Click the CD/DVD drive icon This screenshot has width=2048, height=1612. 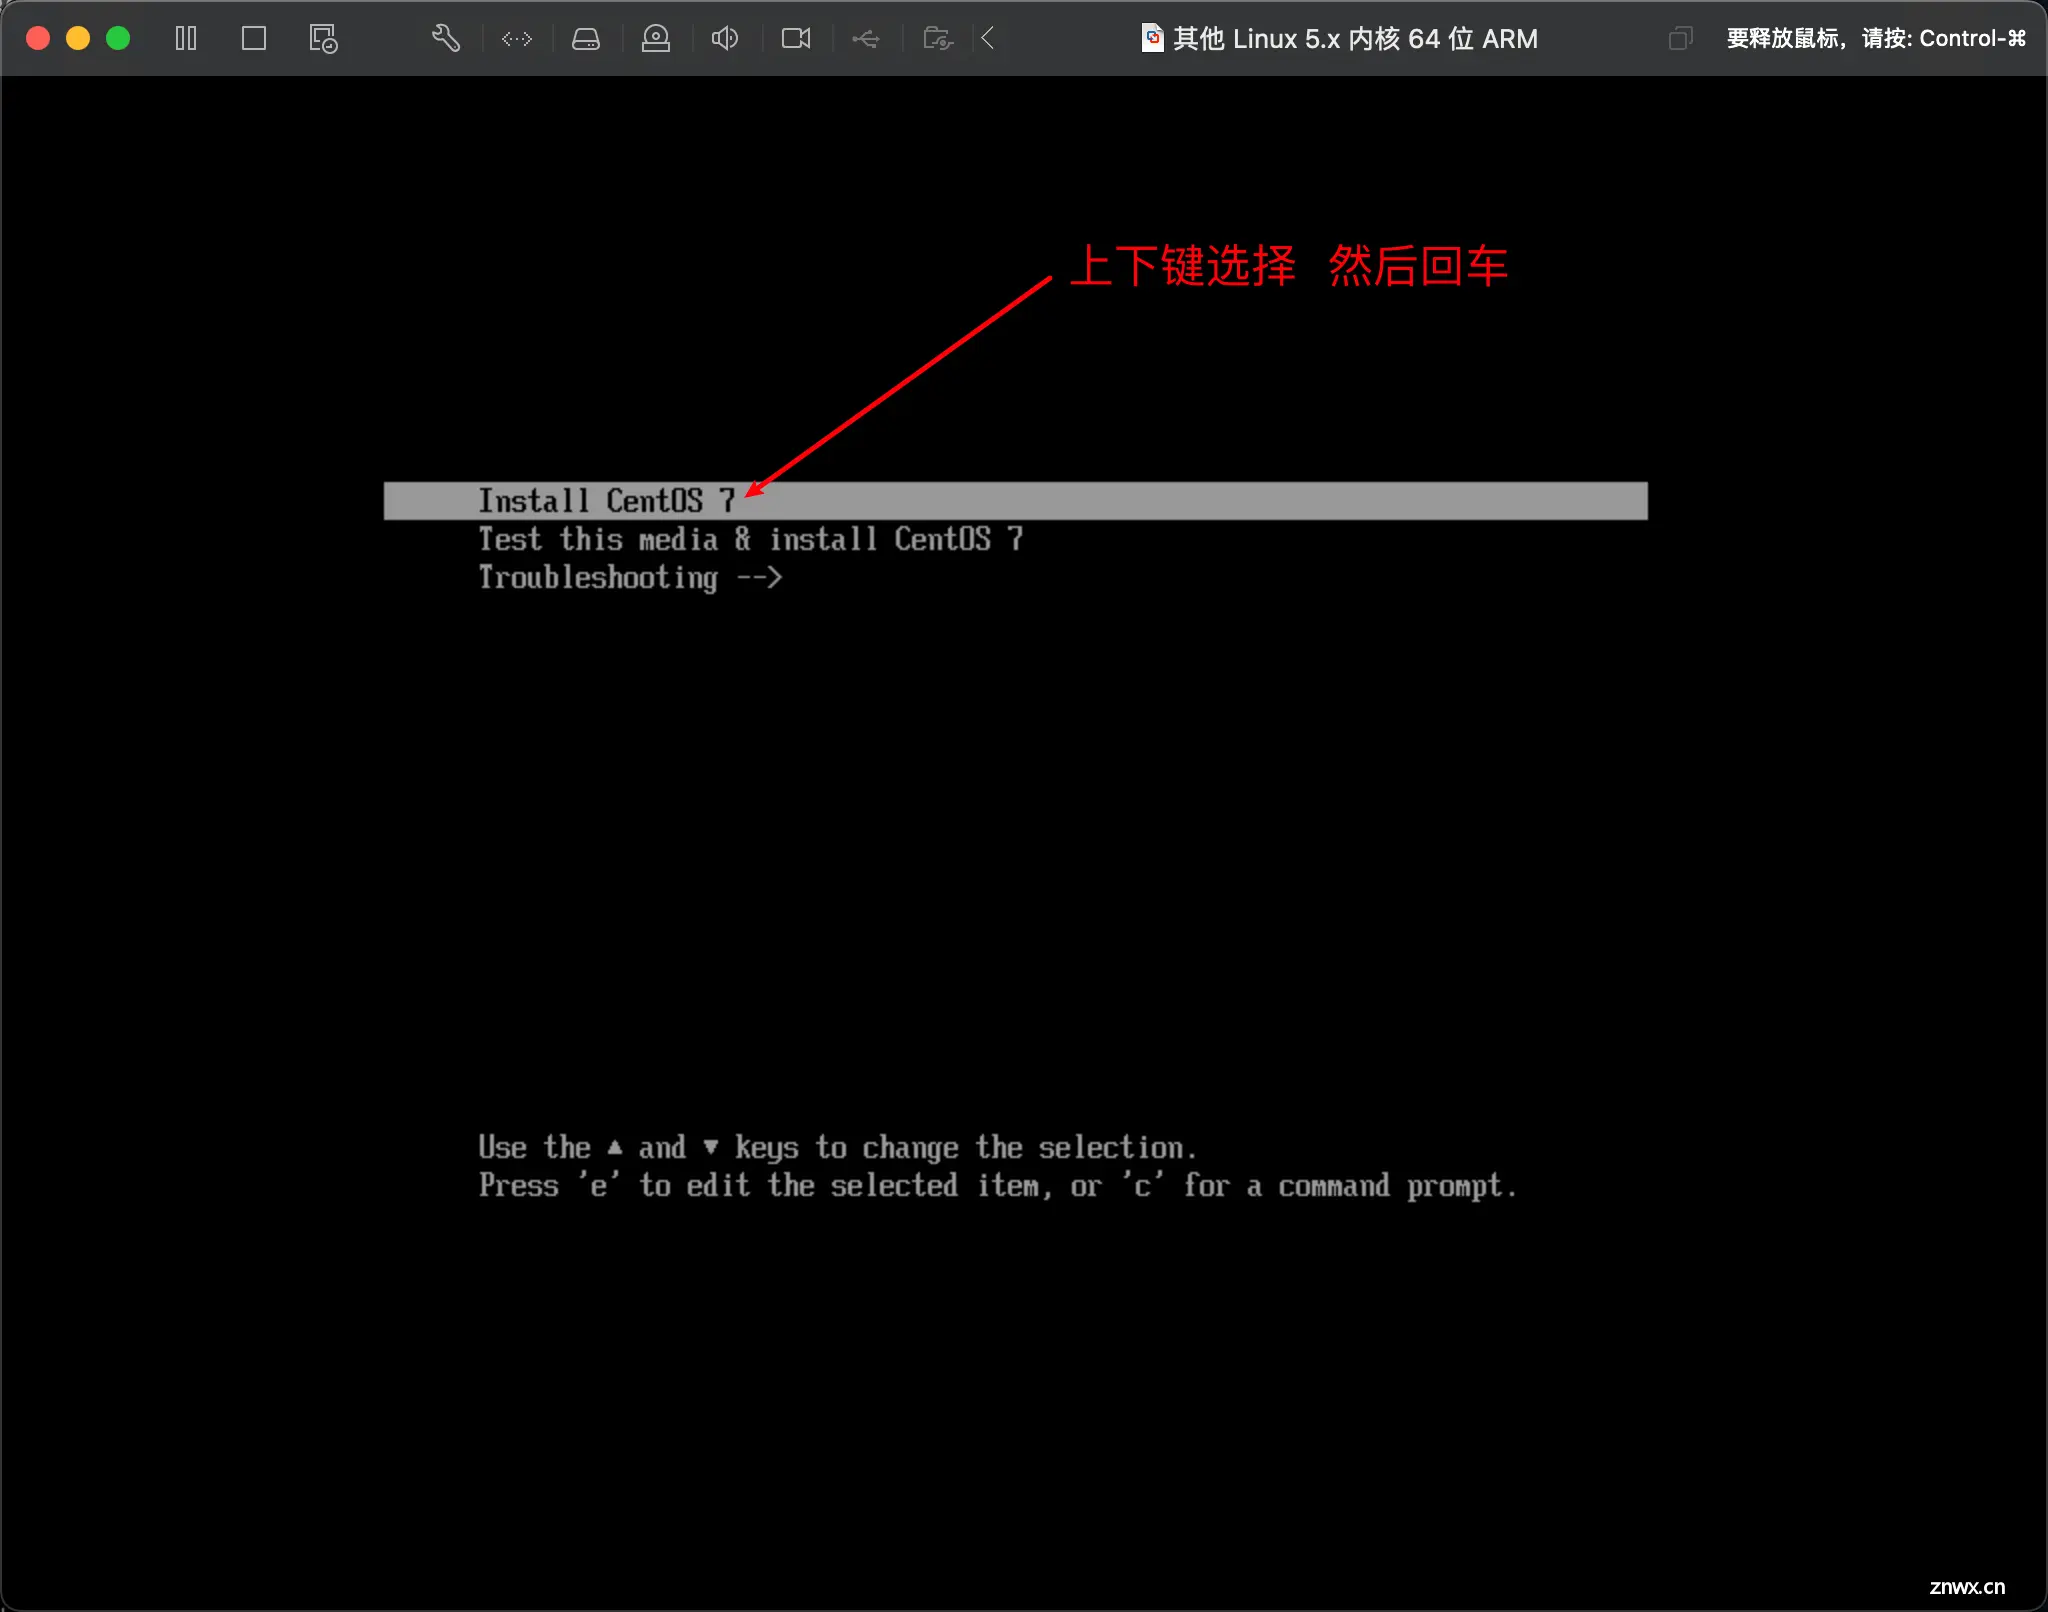click(656, 39)
